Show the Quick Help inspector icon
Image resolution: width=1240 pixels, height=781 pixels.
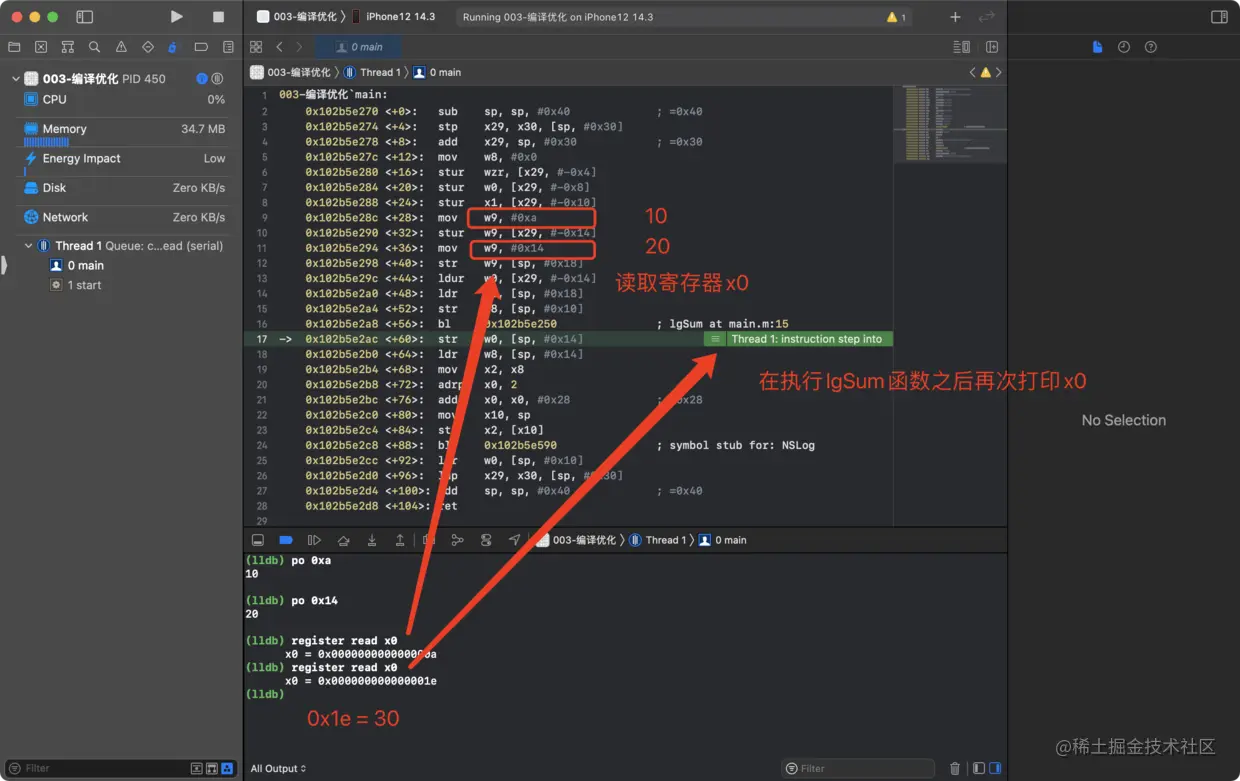point(1151,47)
